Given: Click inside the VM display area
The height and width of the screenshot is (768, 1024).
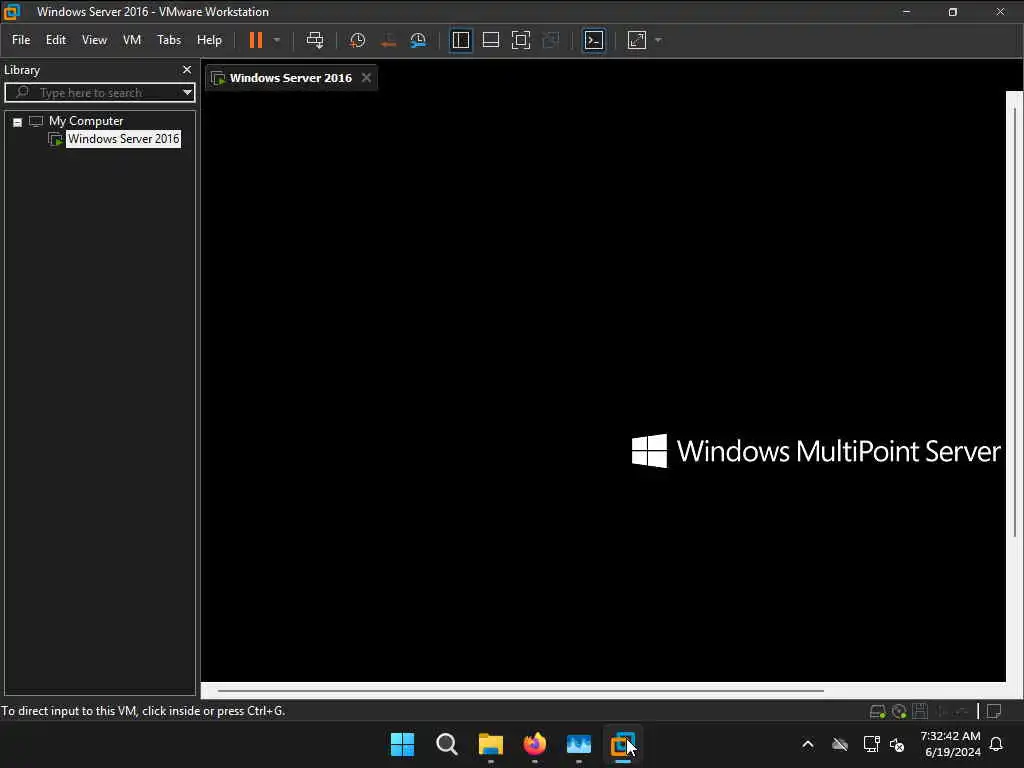Looking at the screenshot, I should 603,385.
